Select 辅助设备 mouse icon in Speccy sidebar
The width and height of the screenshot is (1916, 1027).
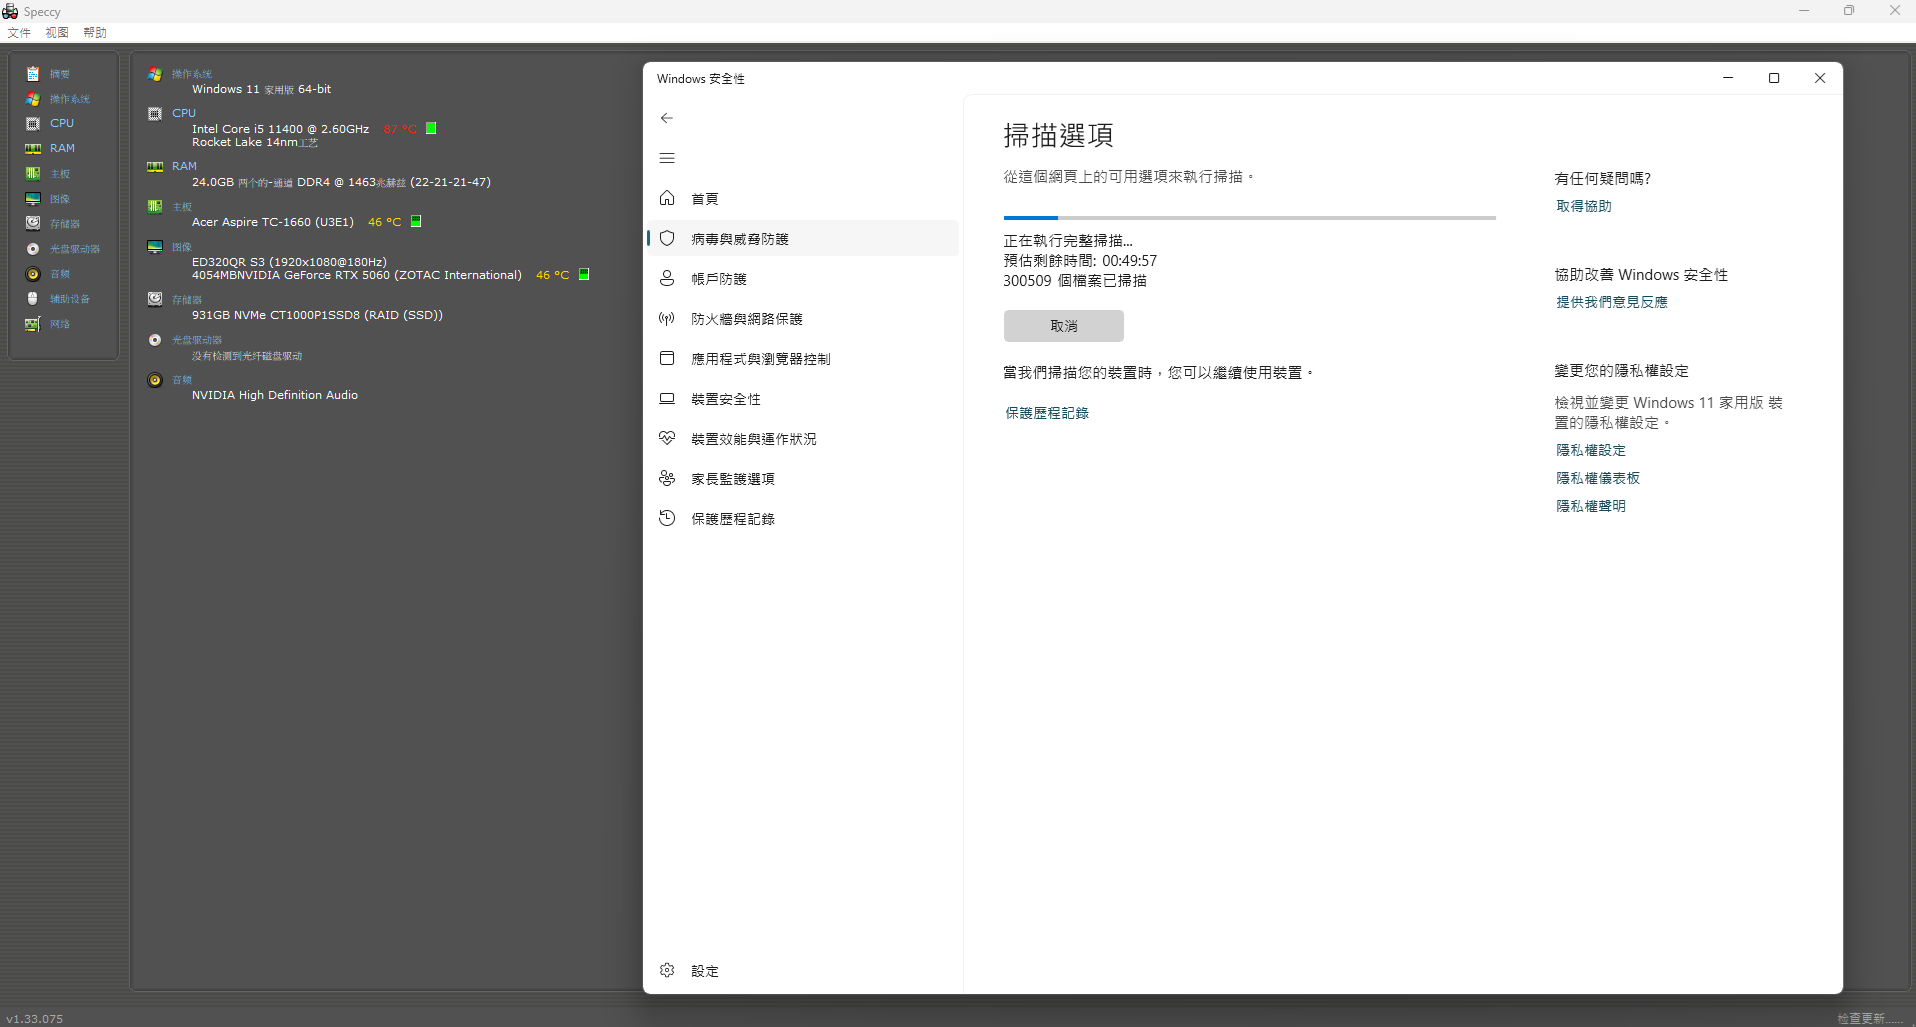point(33,299)
